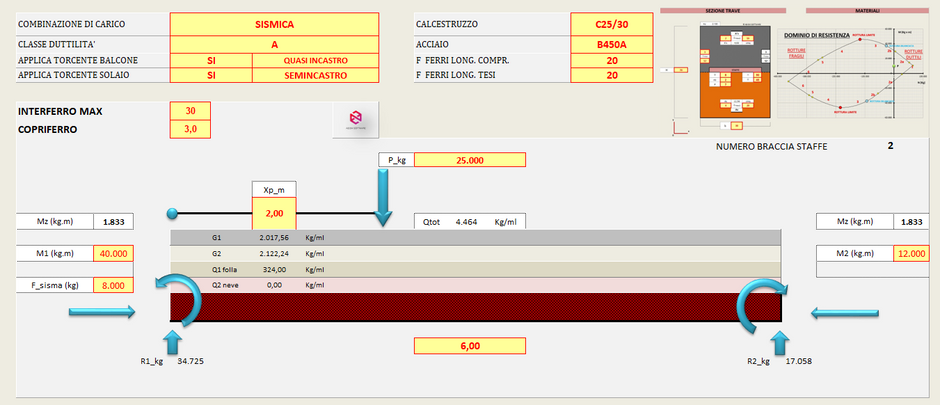Change the SEMINCASTRO constraint option
This screenshot has height=405, width=940.
coord(316,75)
